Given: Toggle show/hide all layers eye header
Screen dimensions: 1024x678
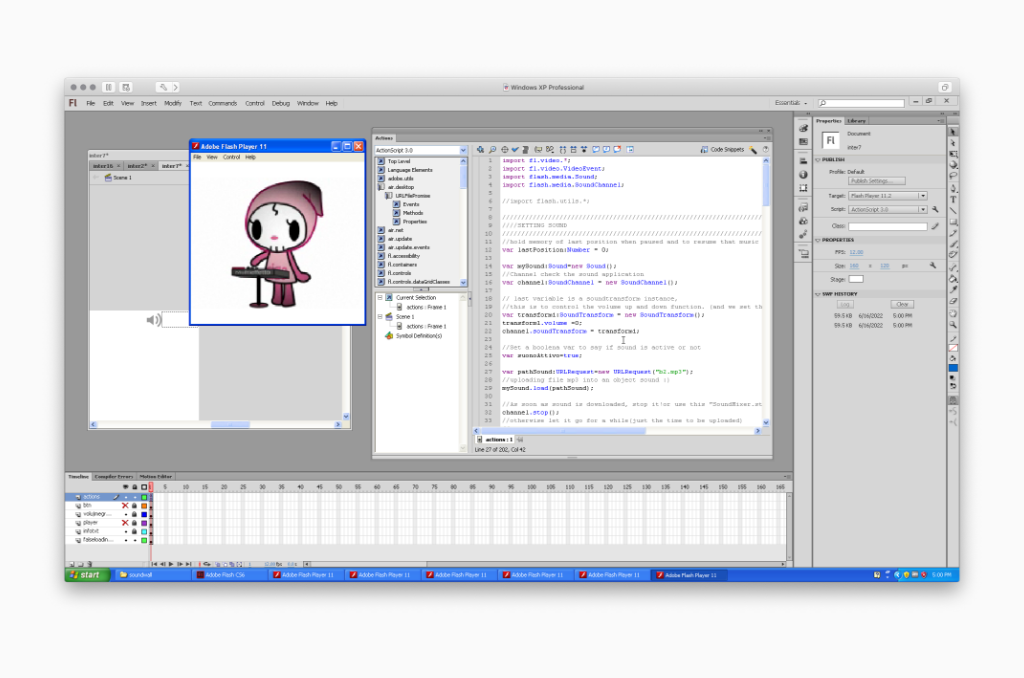Looking at the screenshot, I should click(x=125, y=487).
